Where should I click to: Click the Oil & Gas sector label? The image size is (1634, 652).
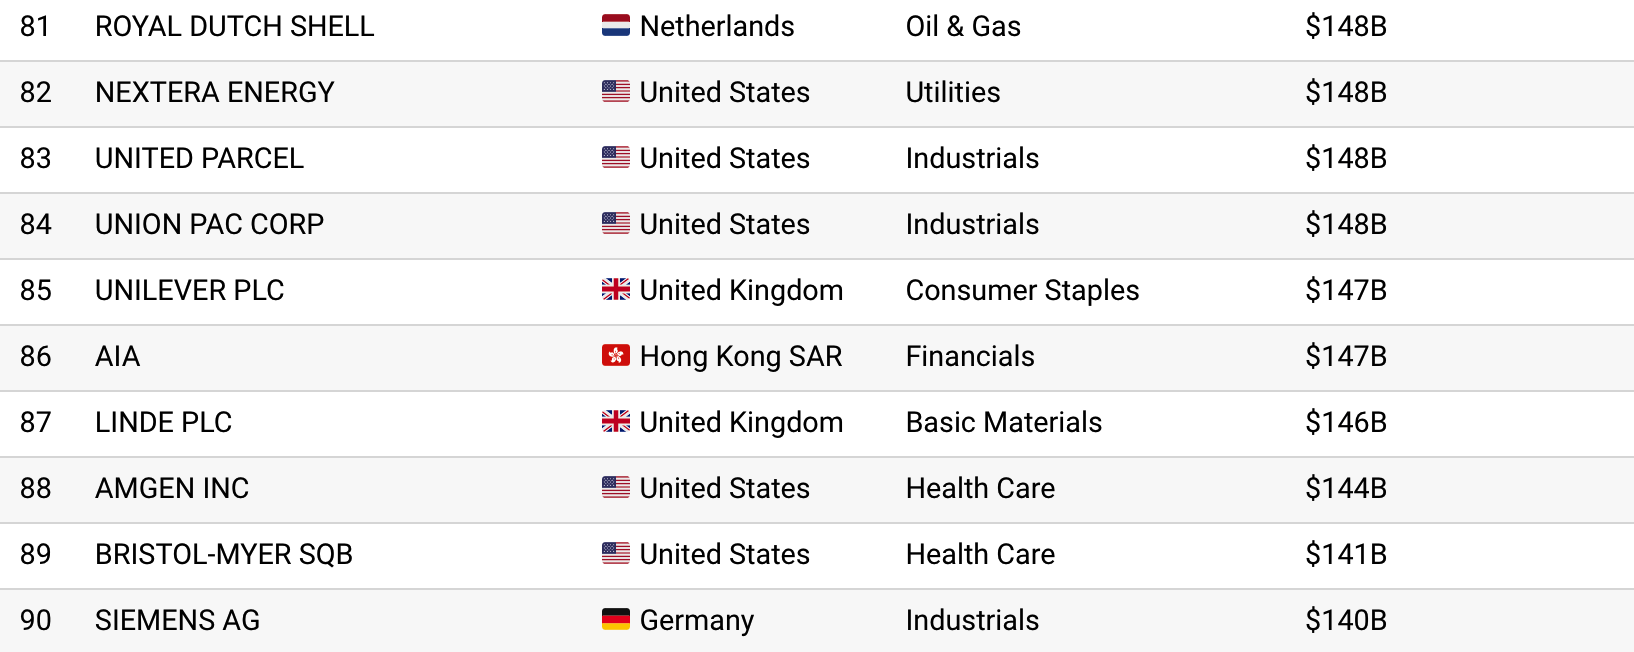coord(963,26)
